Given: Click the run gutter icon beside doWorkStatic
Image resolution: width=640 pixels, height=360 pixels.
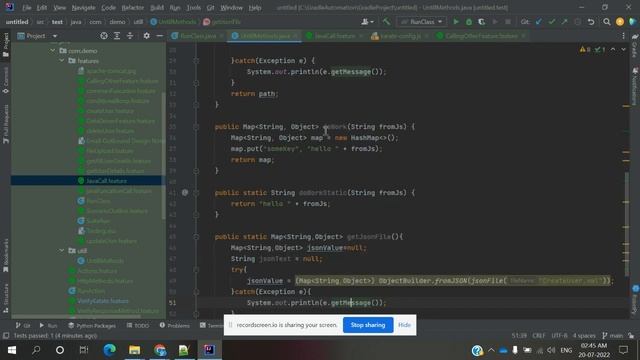Looking at the screenshot, I should 185,192.
